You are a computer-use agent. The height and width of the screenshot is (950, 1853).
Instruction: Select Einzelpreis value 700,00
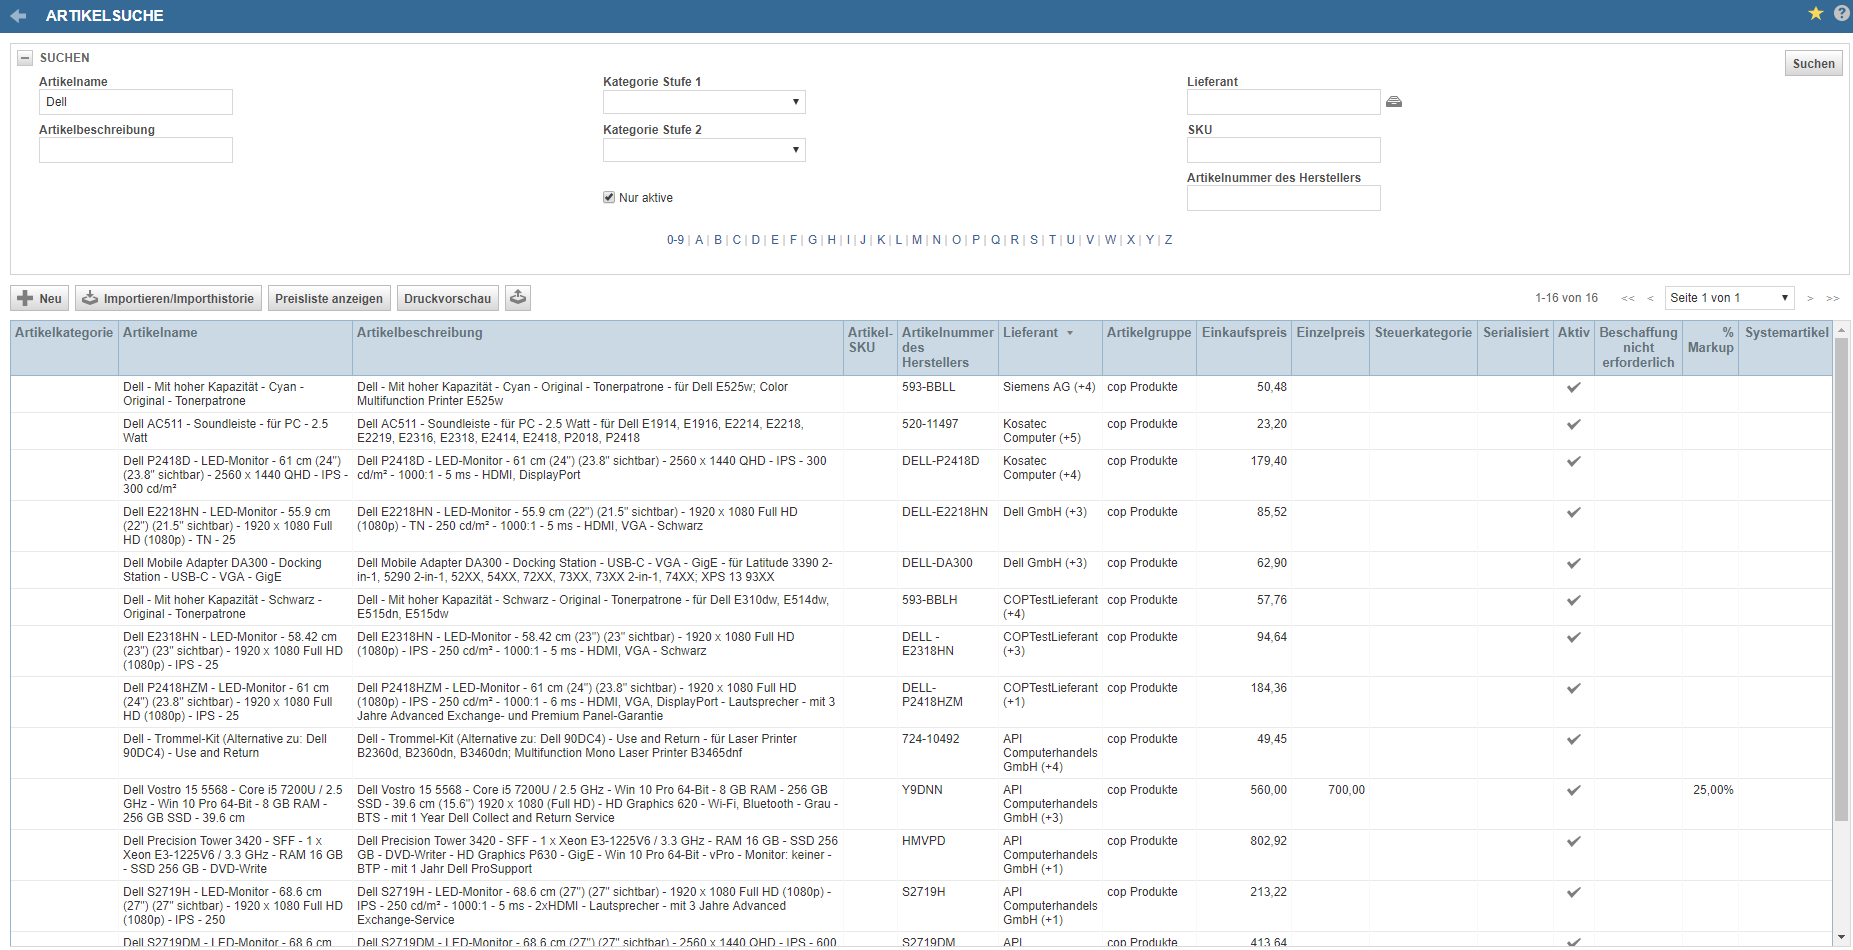tap(1346, 790)
